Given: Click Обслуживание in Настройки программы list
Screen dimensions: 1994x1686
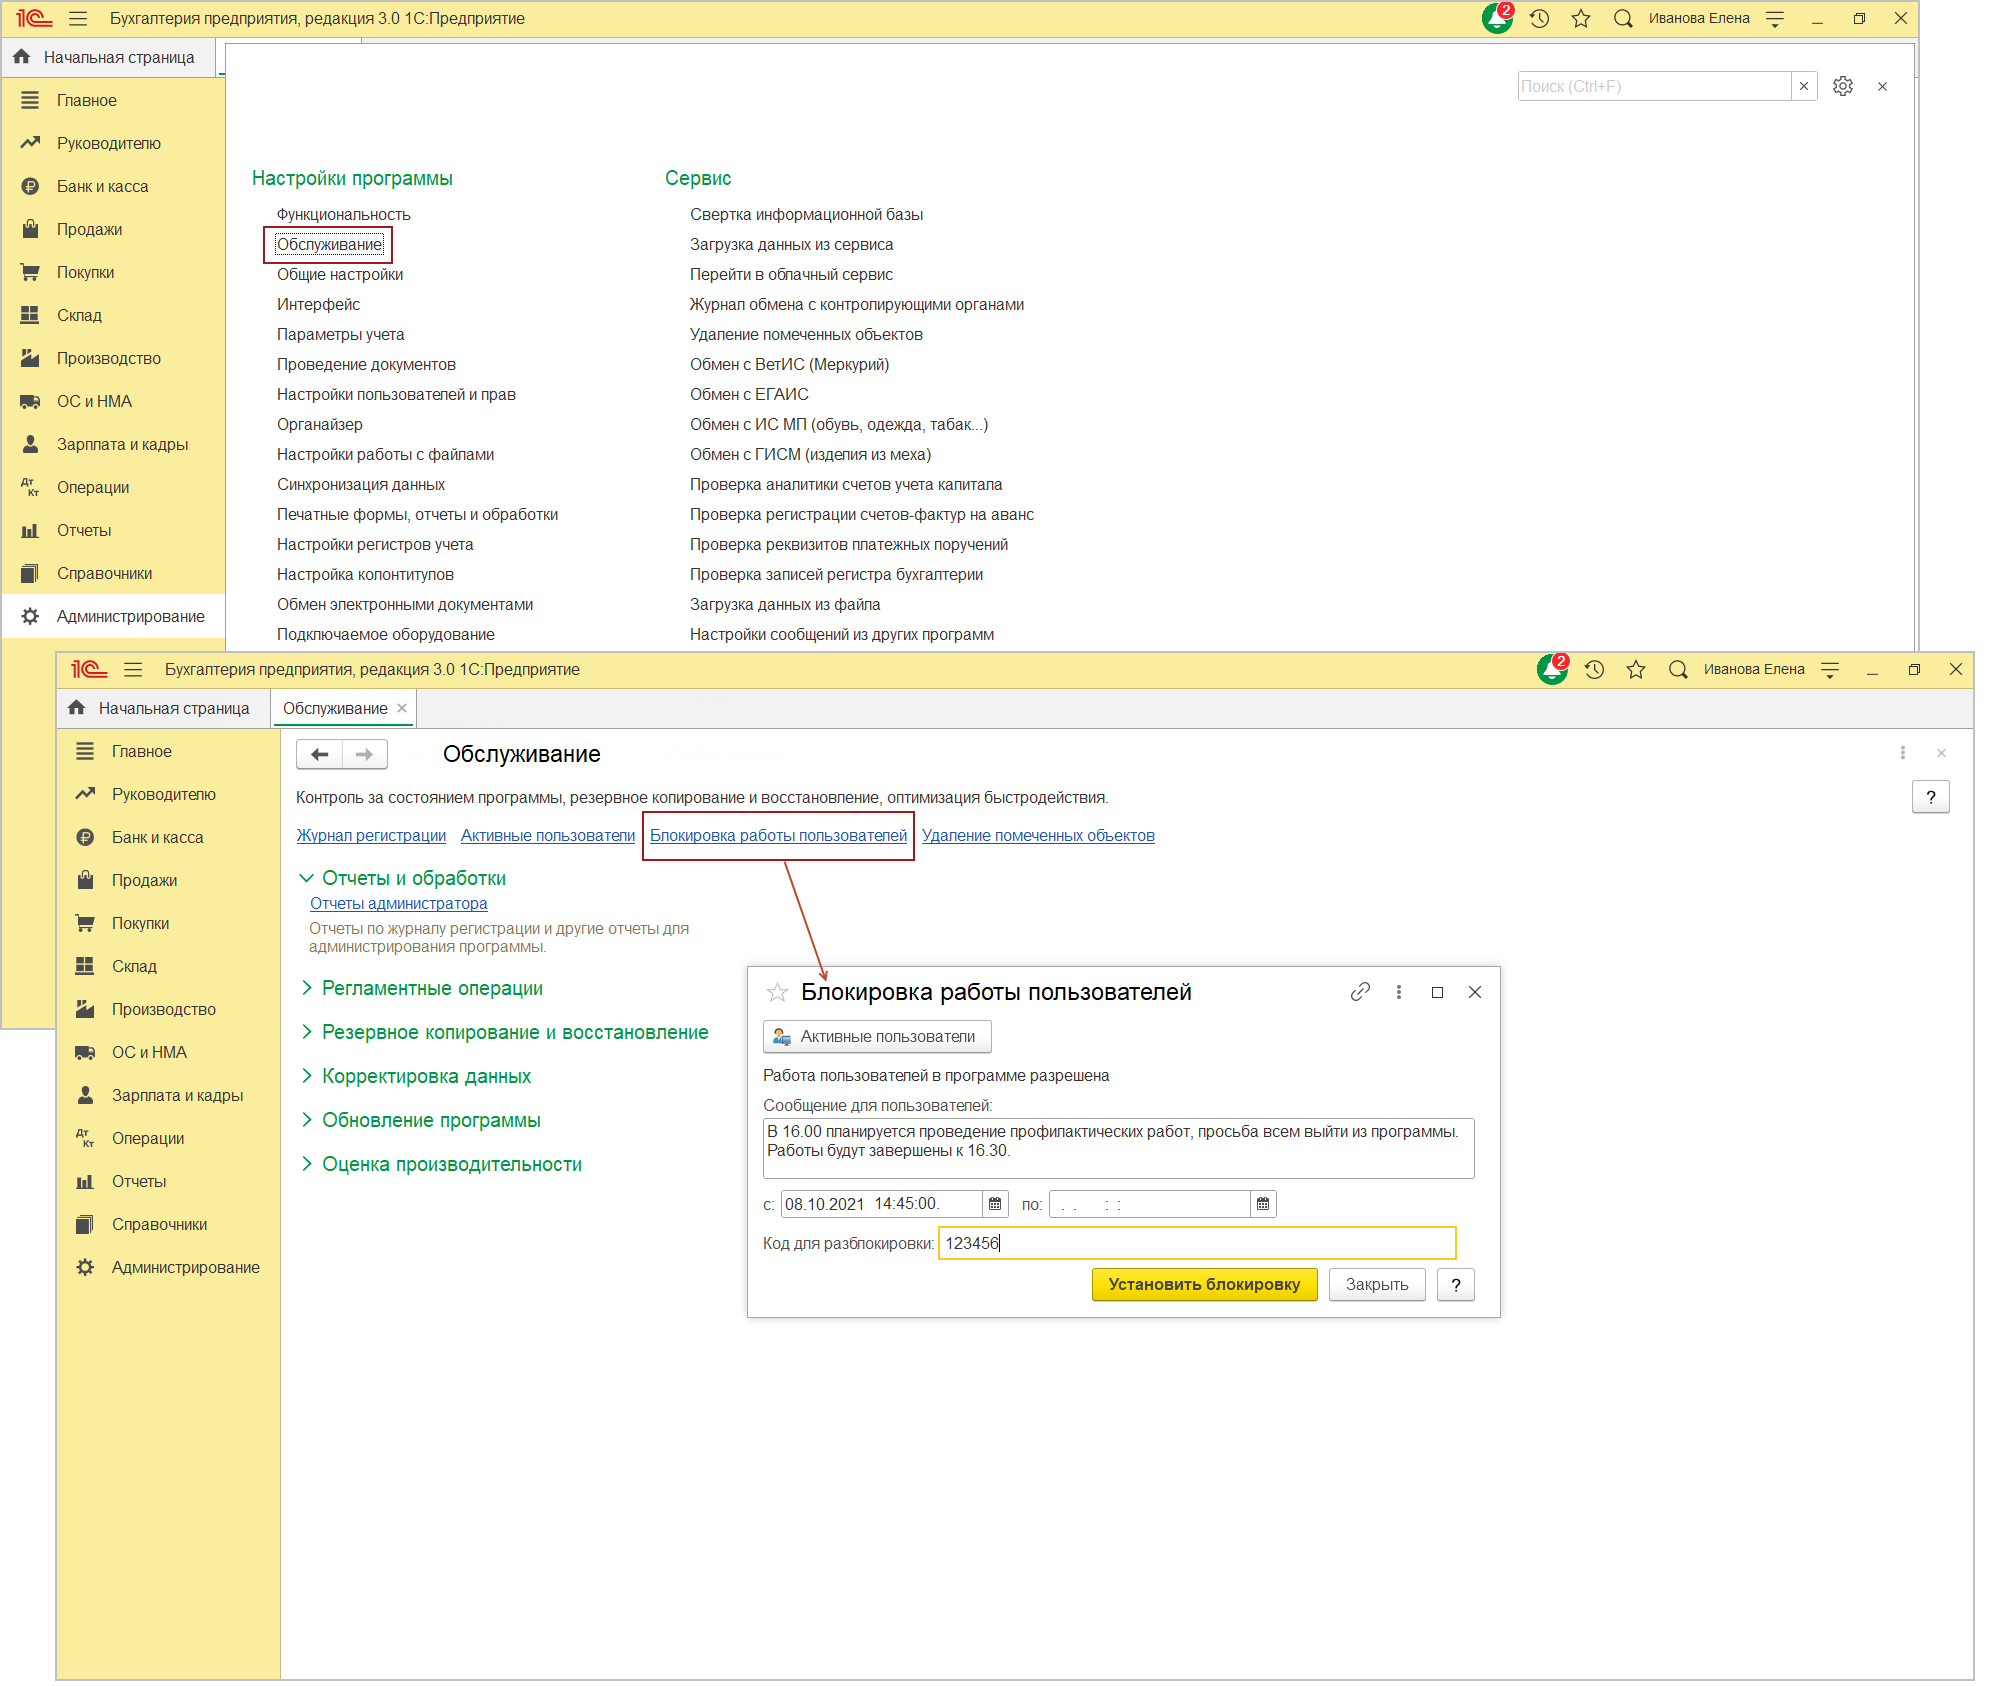Looking at the screenshot, I should coord(329,244).
